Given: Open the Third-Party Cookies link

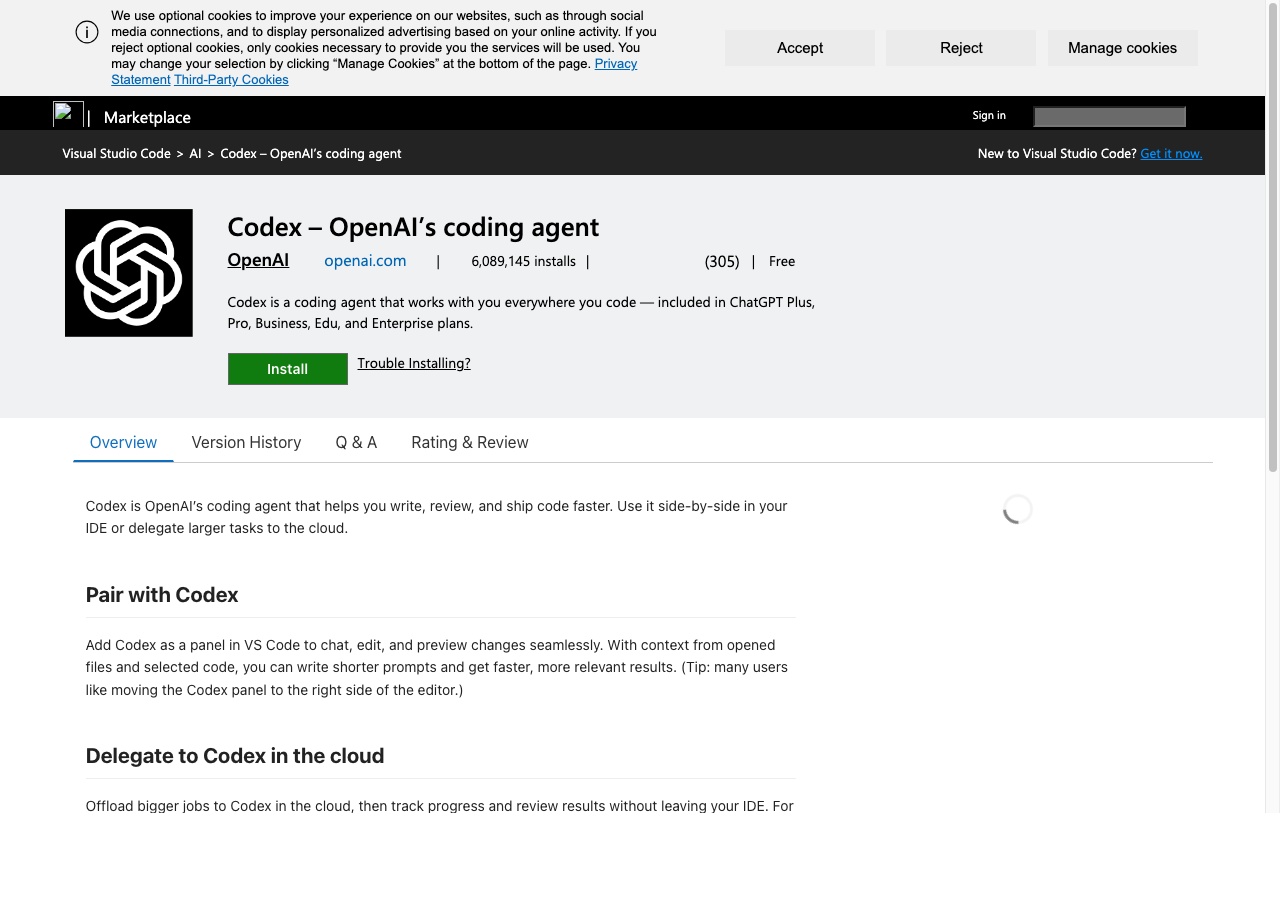Looking at the screenshot, I should pos(231,80).
